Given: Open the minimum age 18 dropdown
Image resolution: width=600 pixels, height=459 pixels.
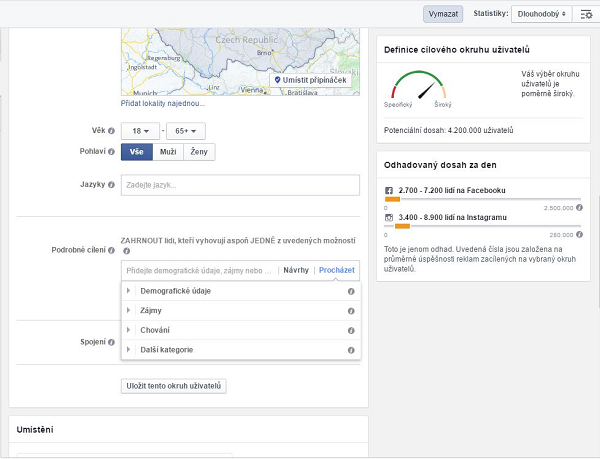Looking at the screenshot, I should click(140, 131).
